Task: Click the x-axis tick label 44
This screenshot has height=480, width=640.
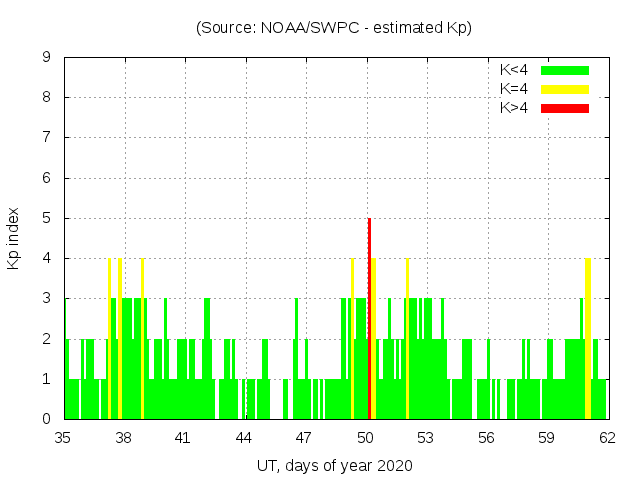Action: pyautogui.click(x=244, y=437)
